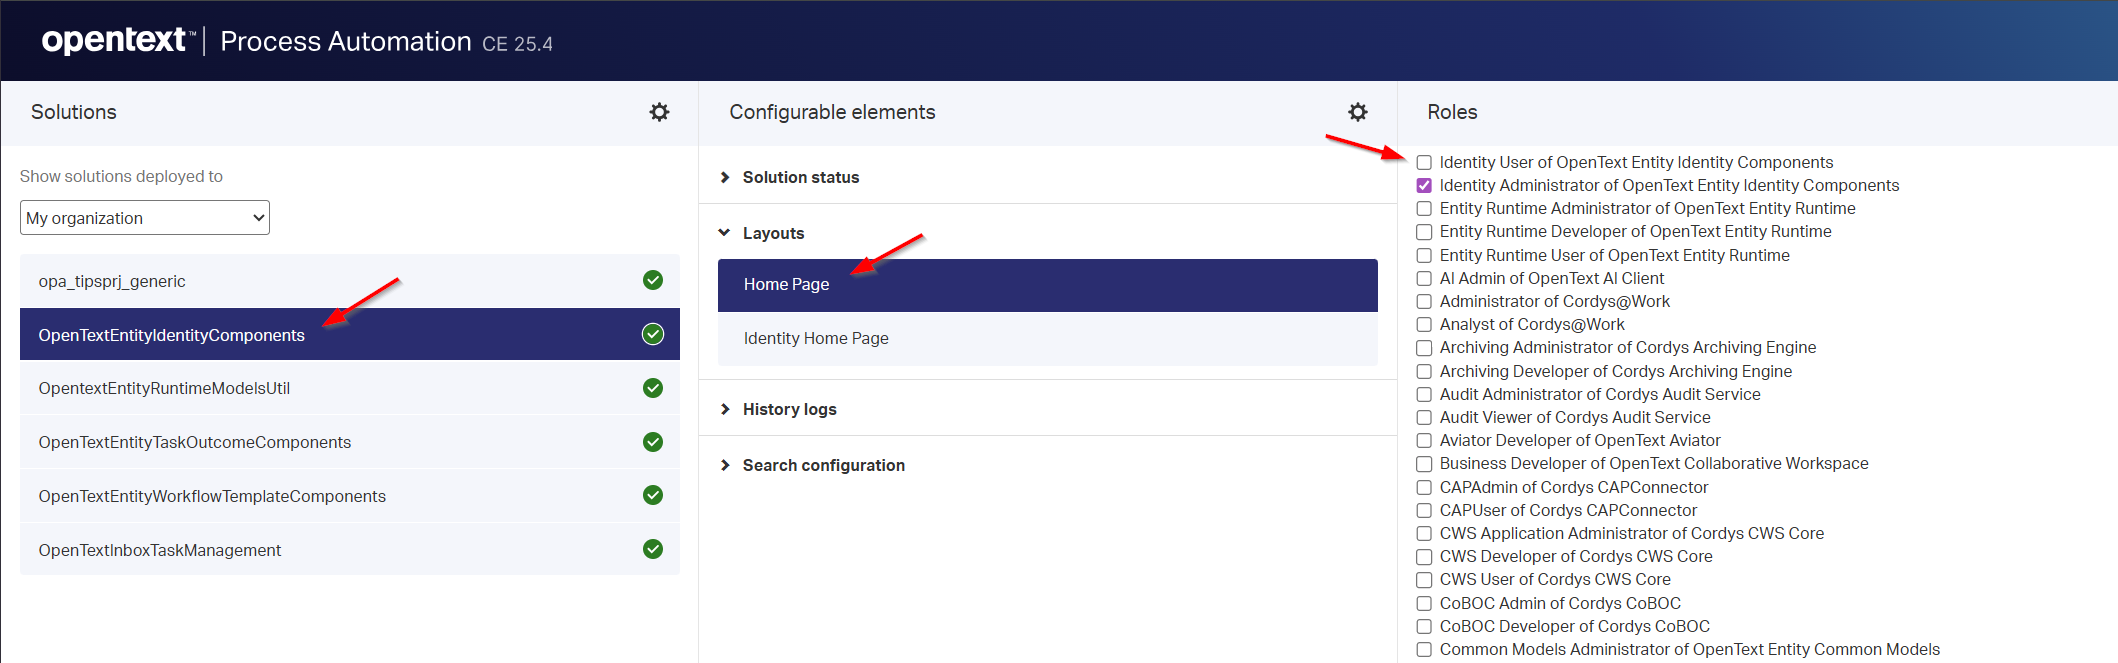The image size is (2118, 663).
Task: Select the OpenTextInboxTaskManagement solution
Action: [x=160, y=550]
